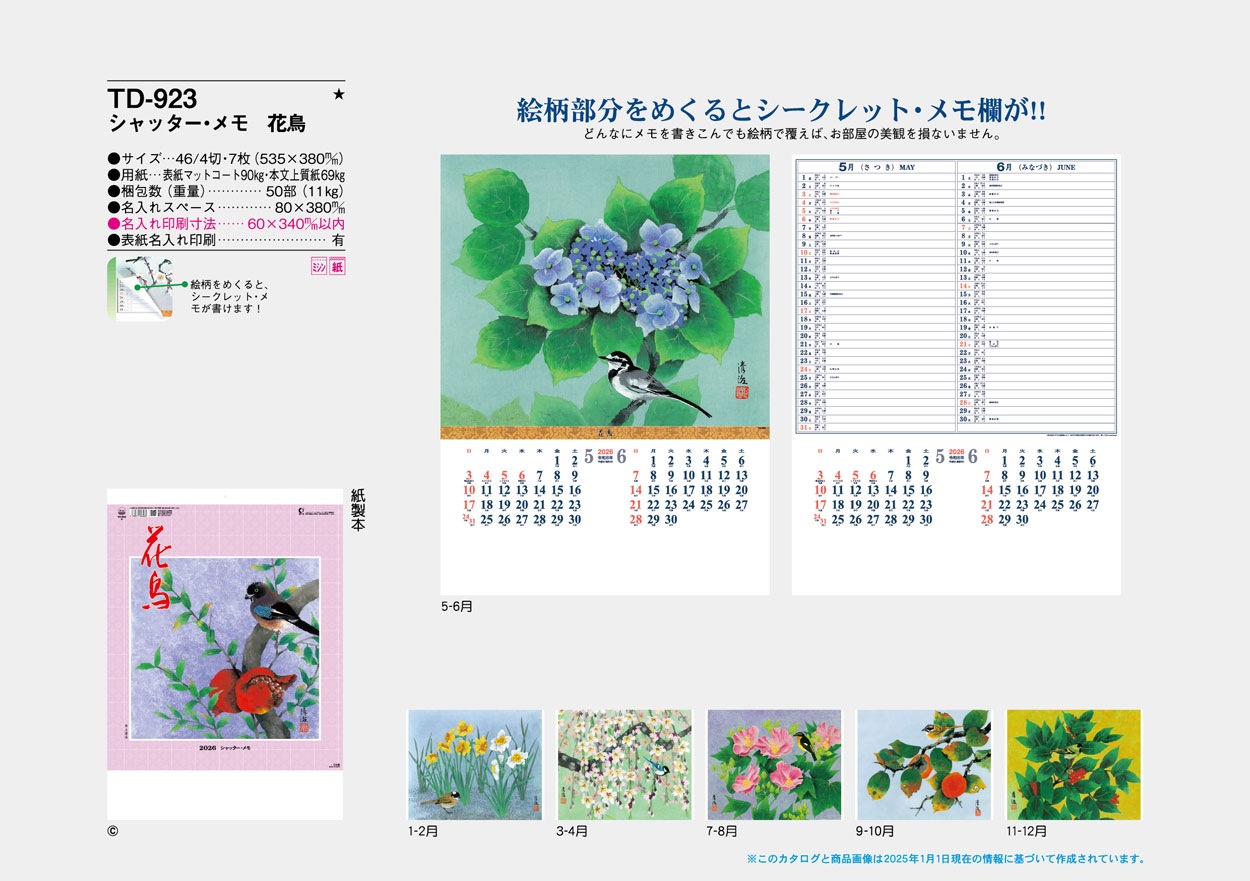Click the 11-12月 label
Image resolution: width=1250 pixels, height=881 pixels.
click(x=1028, y=831)
